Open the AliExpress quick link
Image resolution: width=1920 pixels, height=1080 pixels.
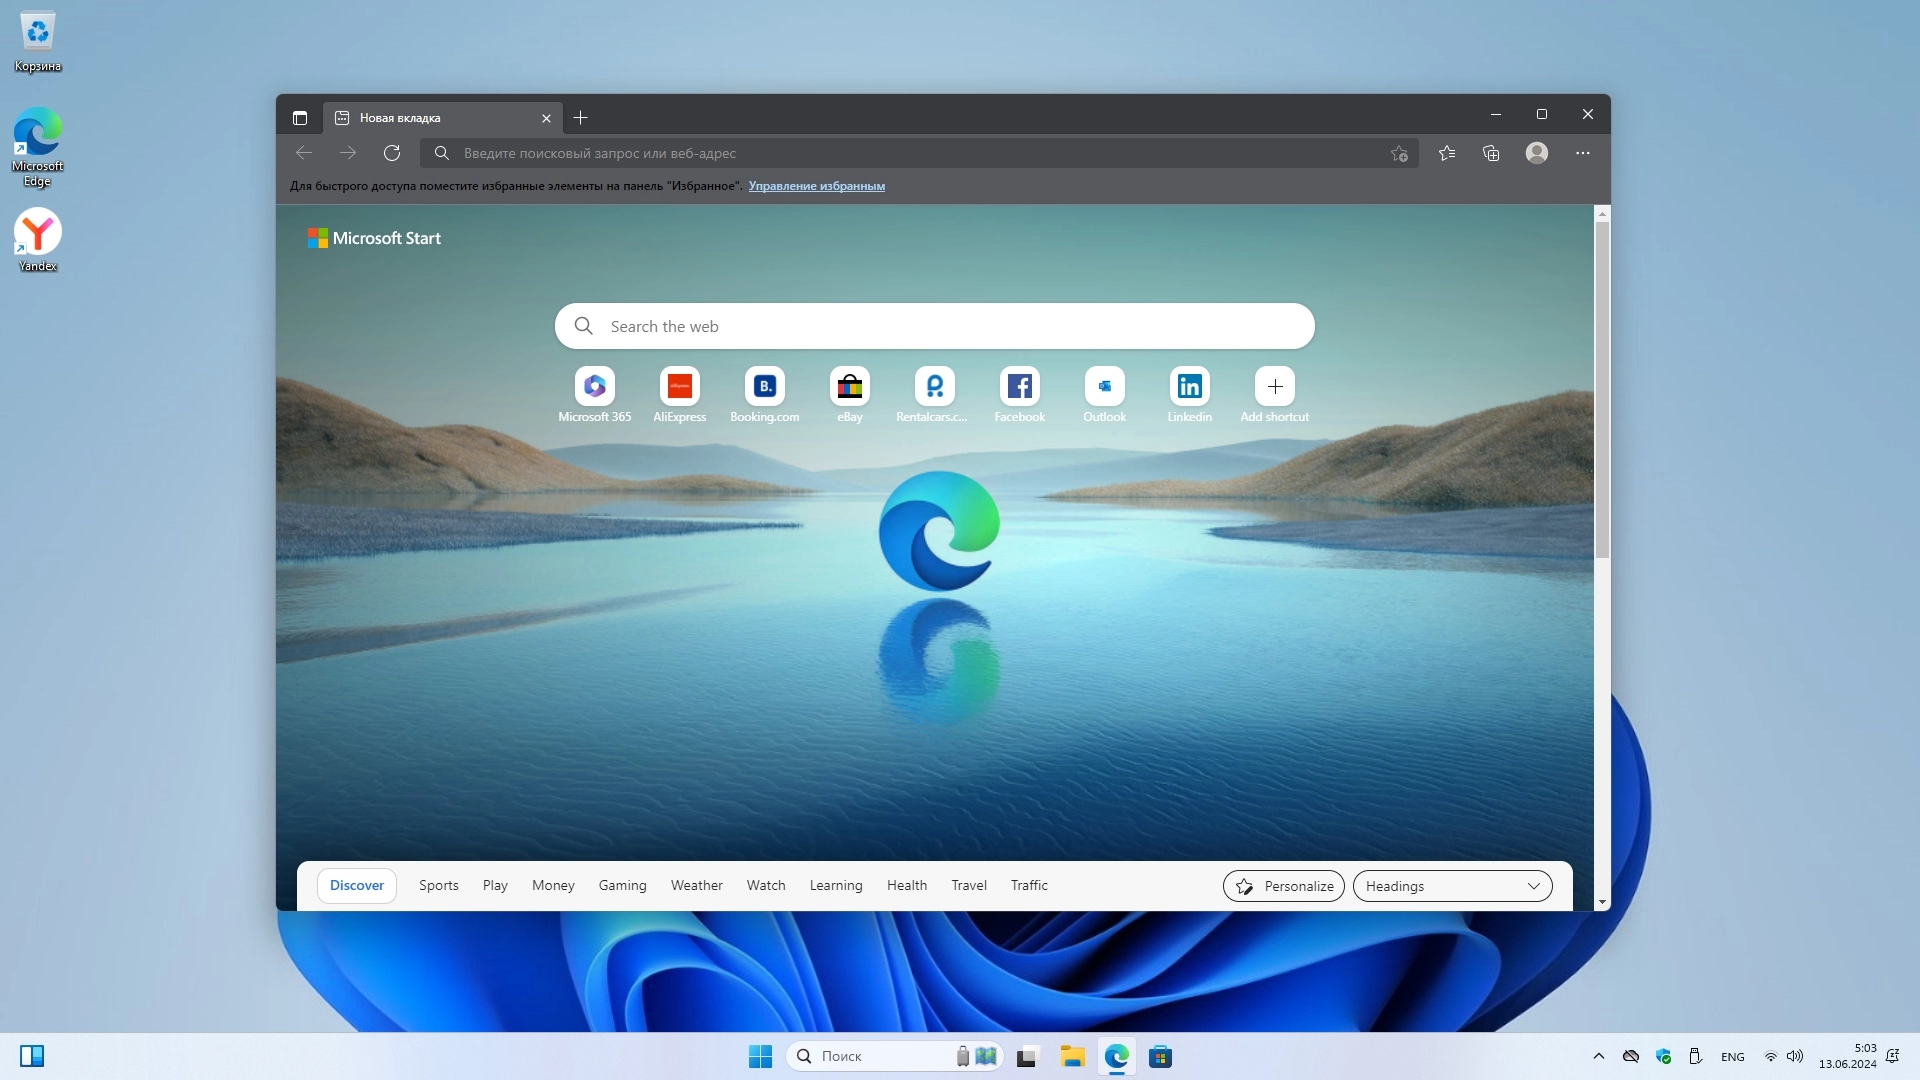point(679,387)
